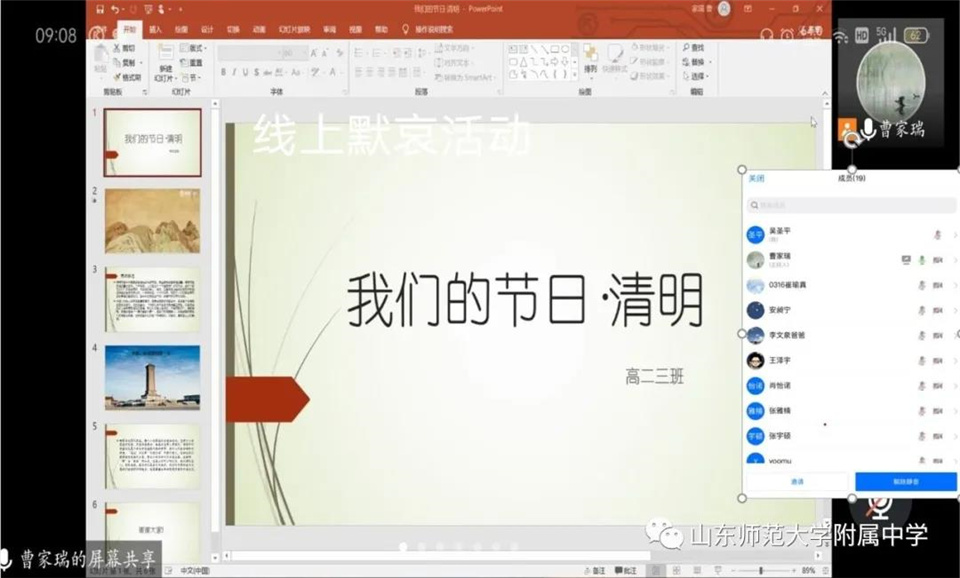Click screen-share icon beside 曹家瑞
960x578 pixels.
(906, 260)
